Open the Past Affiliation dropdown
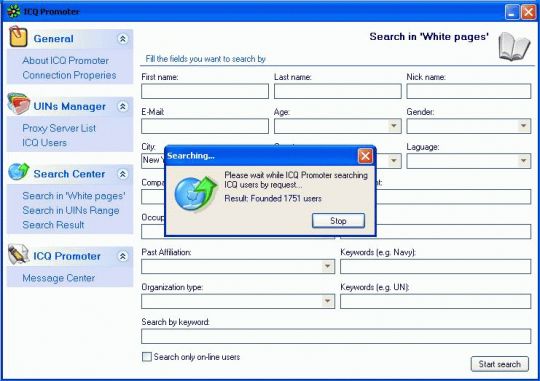 click(328, 266)
